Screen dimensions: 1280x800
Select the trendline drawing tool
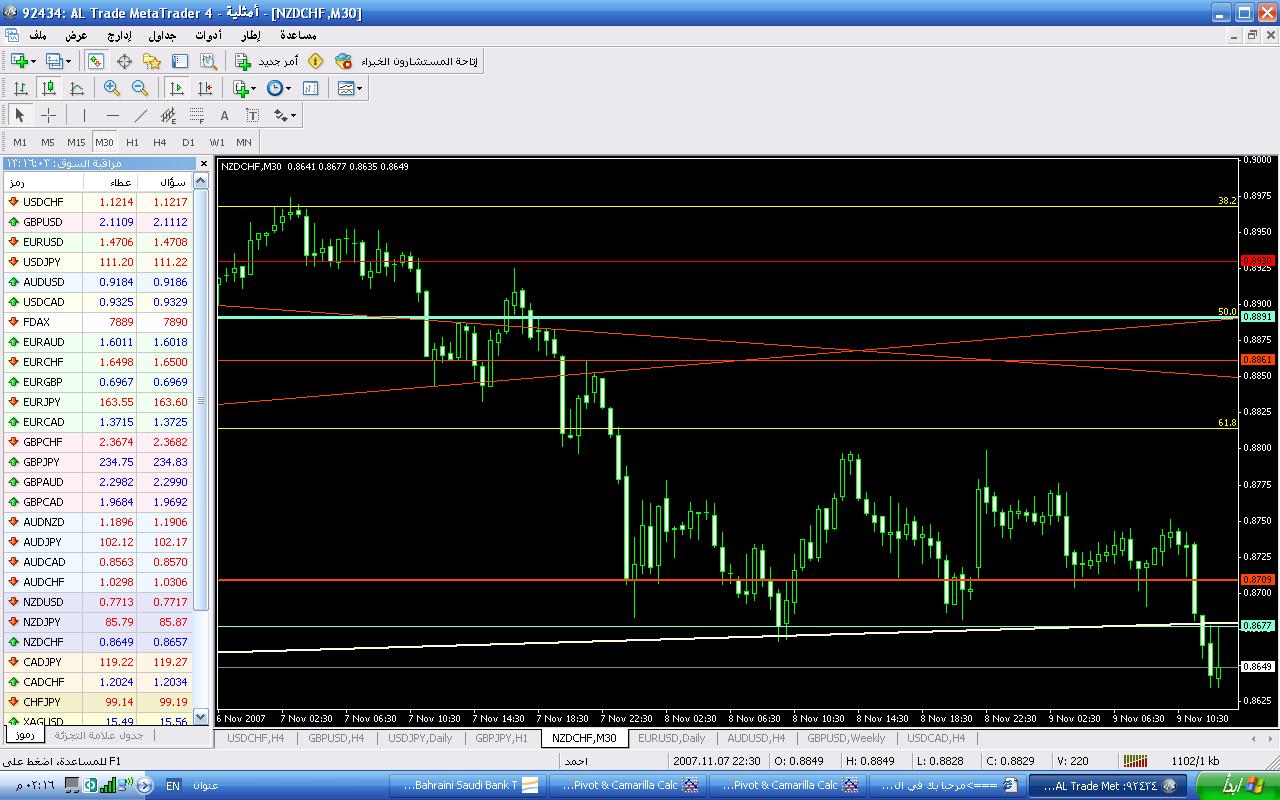[x=141, y=115]
